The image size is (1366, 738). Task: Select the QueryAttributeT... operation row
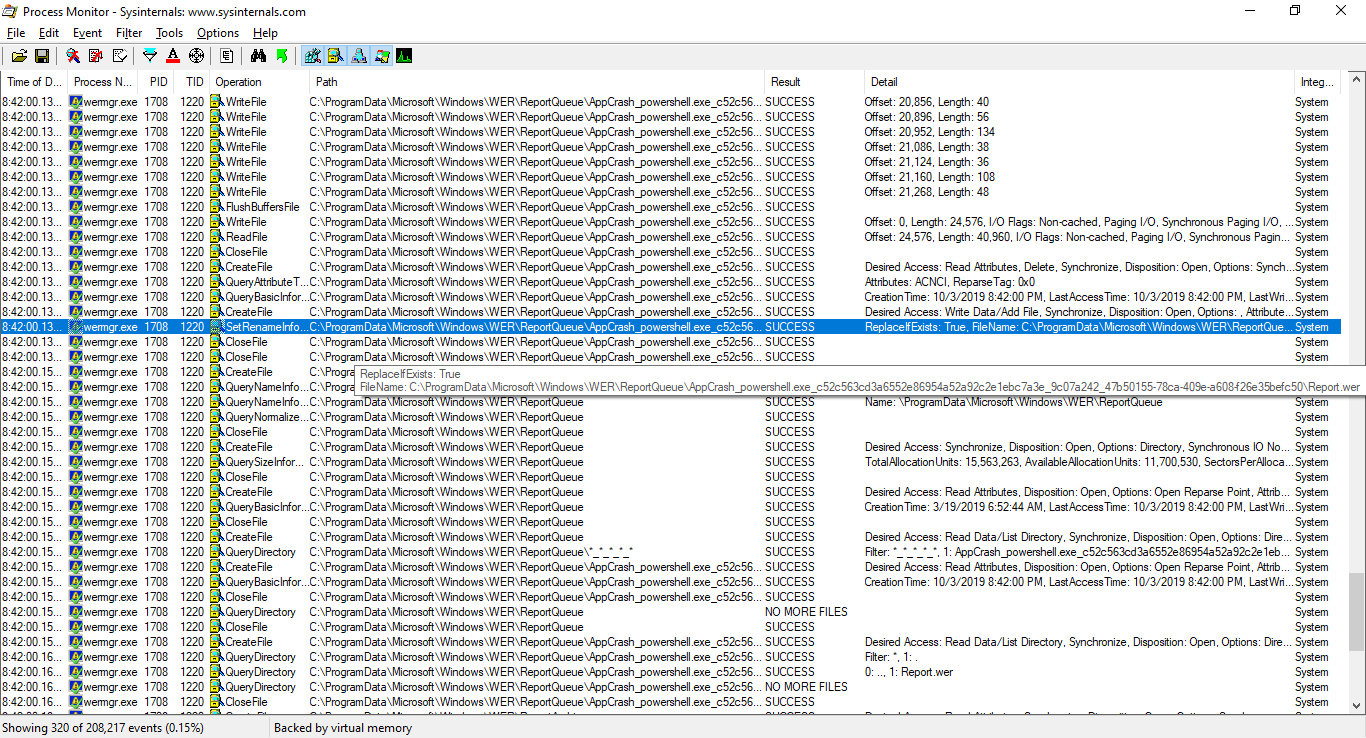[x=670, y=282]
